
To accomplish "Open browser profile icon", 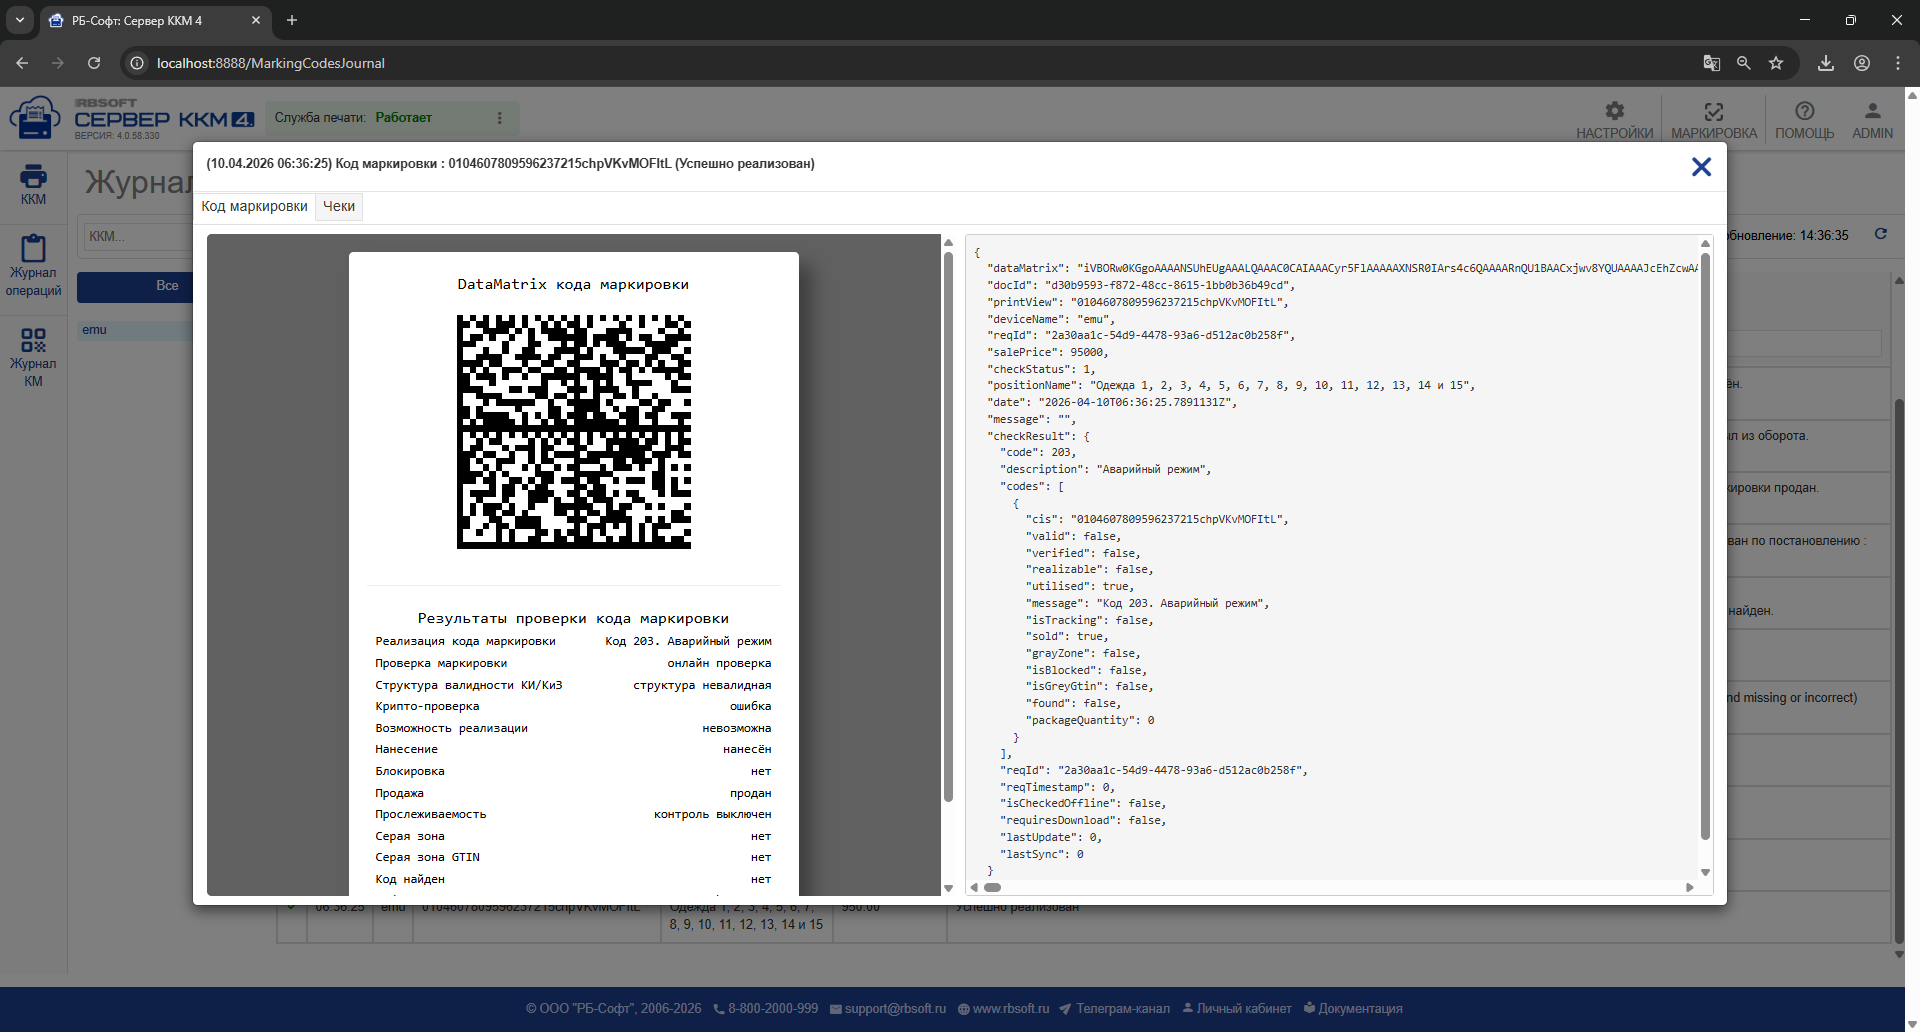I will pos(1862,63).
